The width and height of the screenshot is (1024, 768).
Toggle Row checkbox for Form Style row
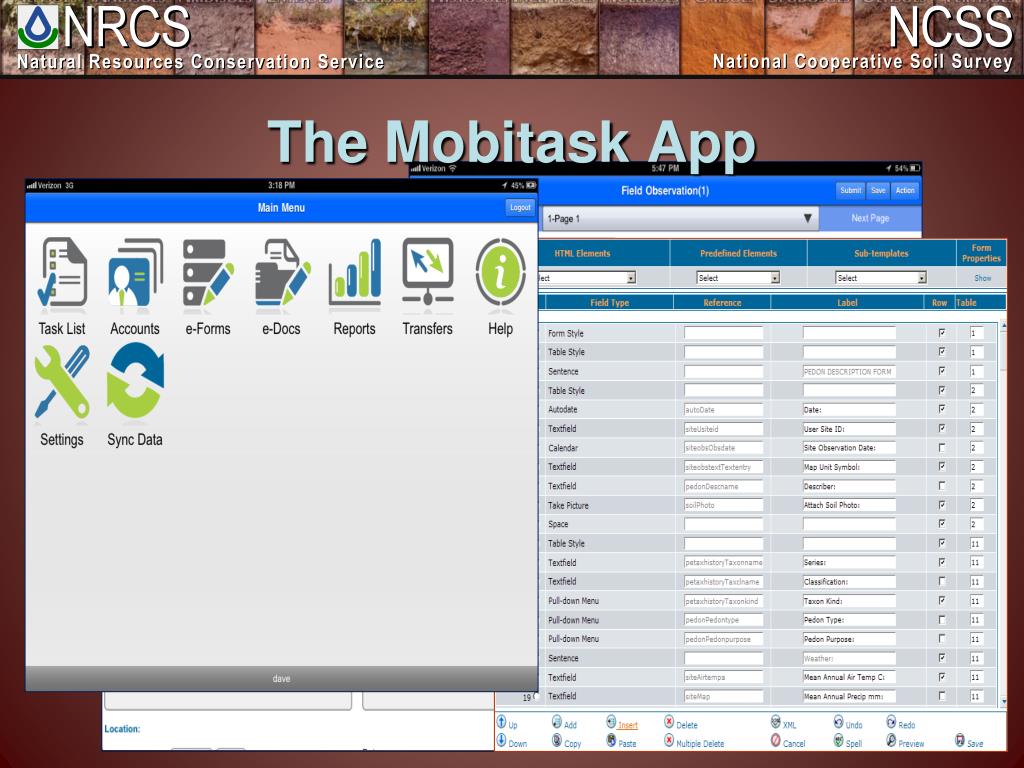point(941,333)
